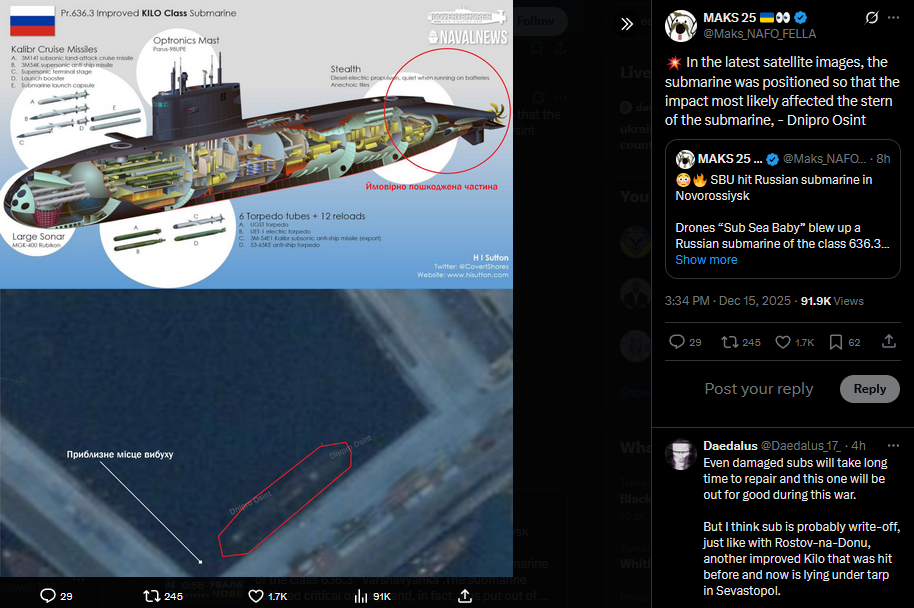This screenshot has width=914, height=608.
Task: Click reply icon under the image
Action: pos(48,596)
